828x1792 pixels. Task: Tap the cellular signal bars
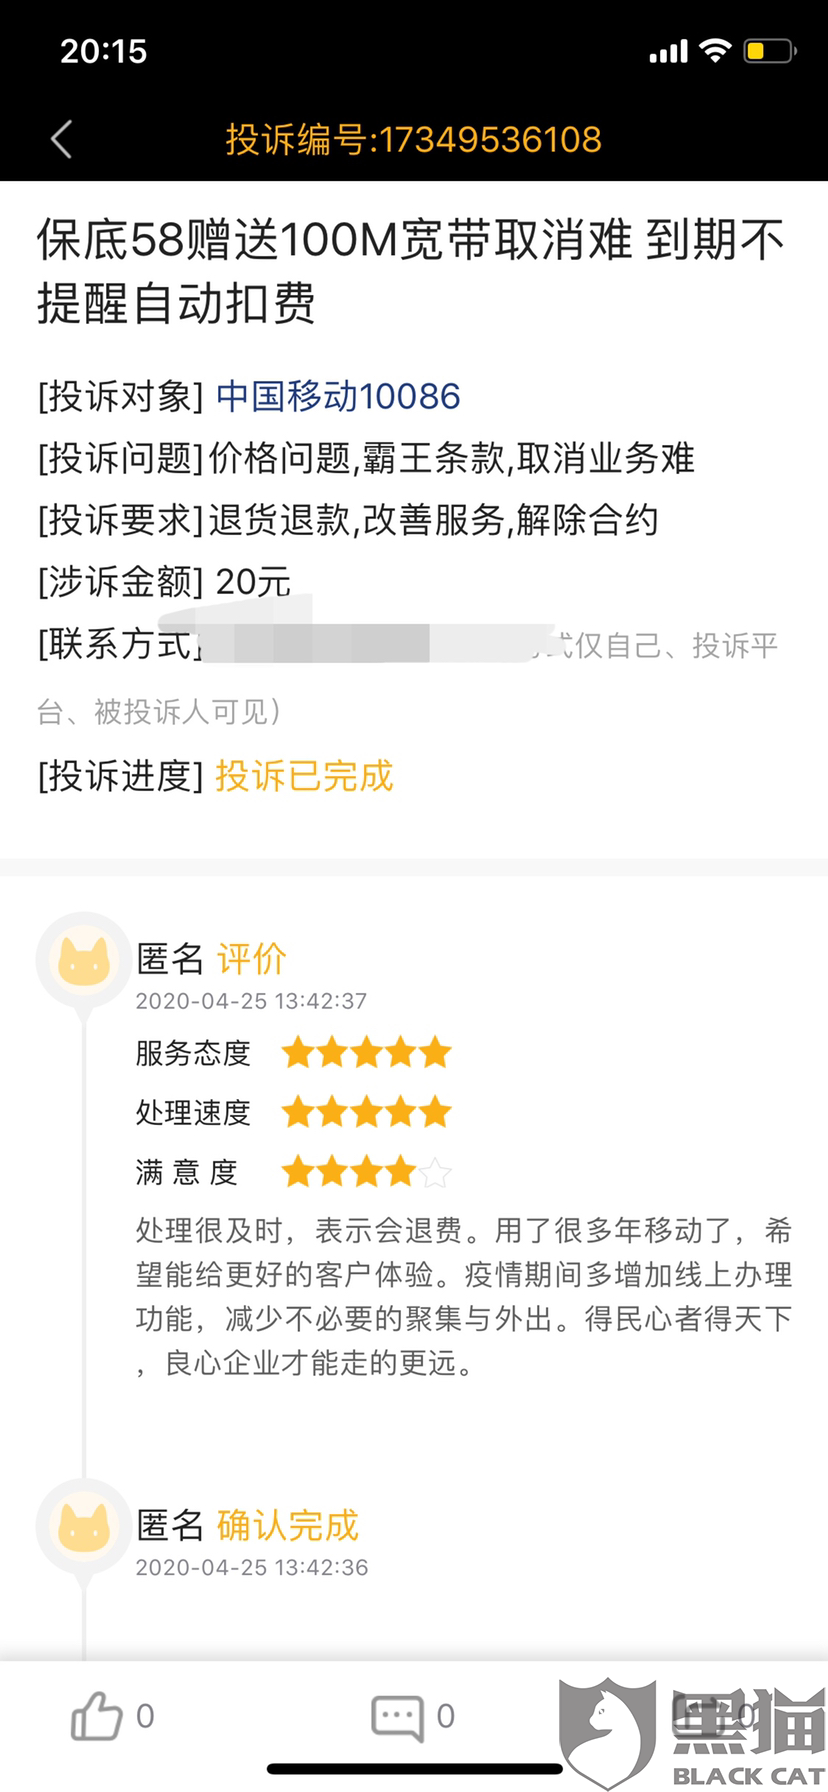pos(668,52)
